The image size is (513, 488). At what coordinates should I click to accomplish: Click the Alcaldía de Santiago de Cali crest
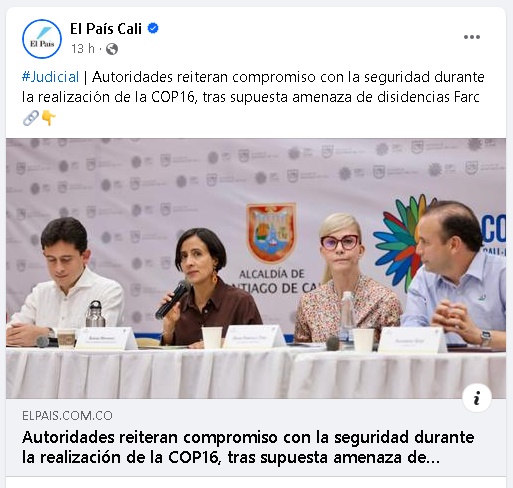pos(271,233)
